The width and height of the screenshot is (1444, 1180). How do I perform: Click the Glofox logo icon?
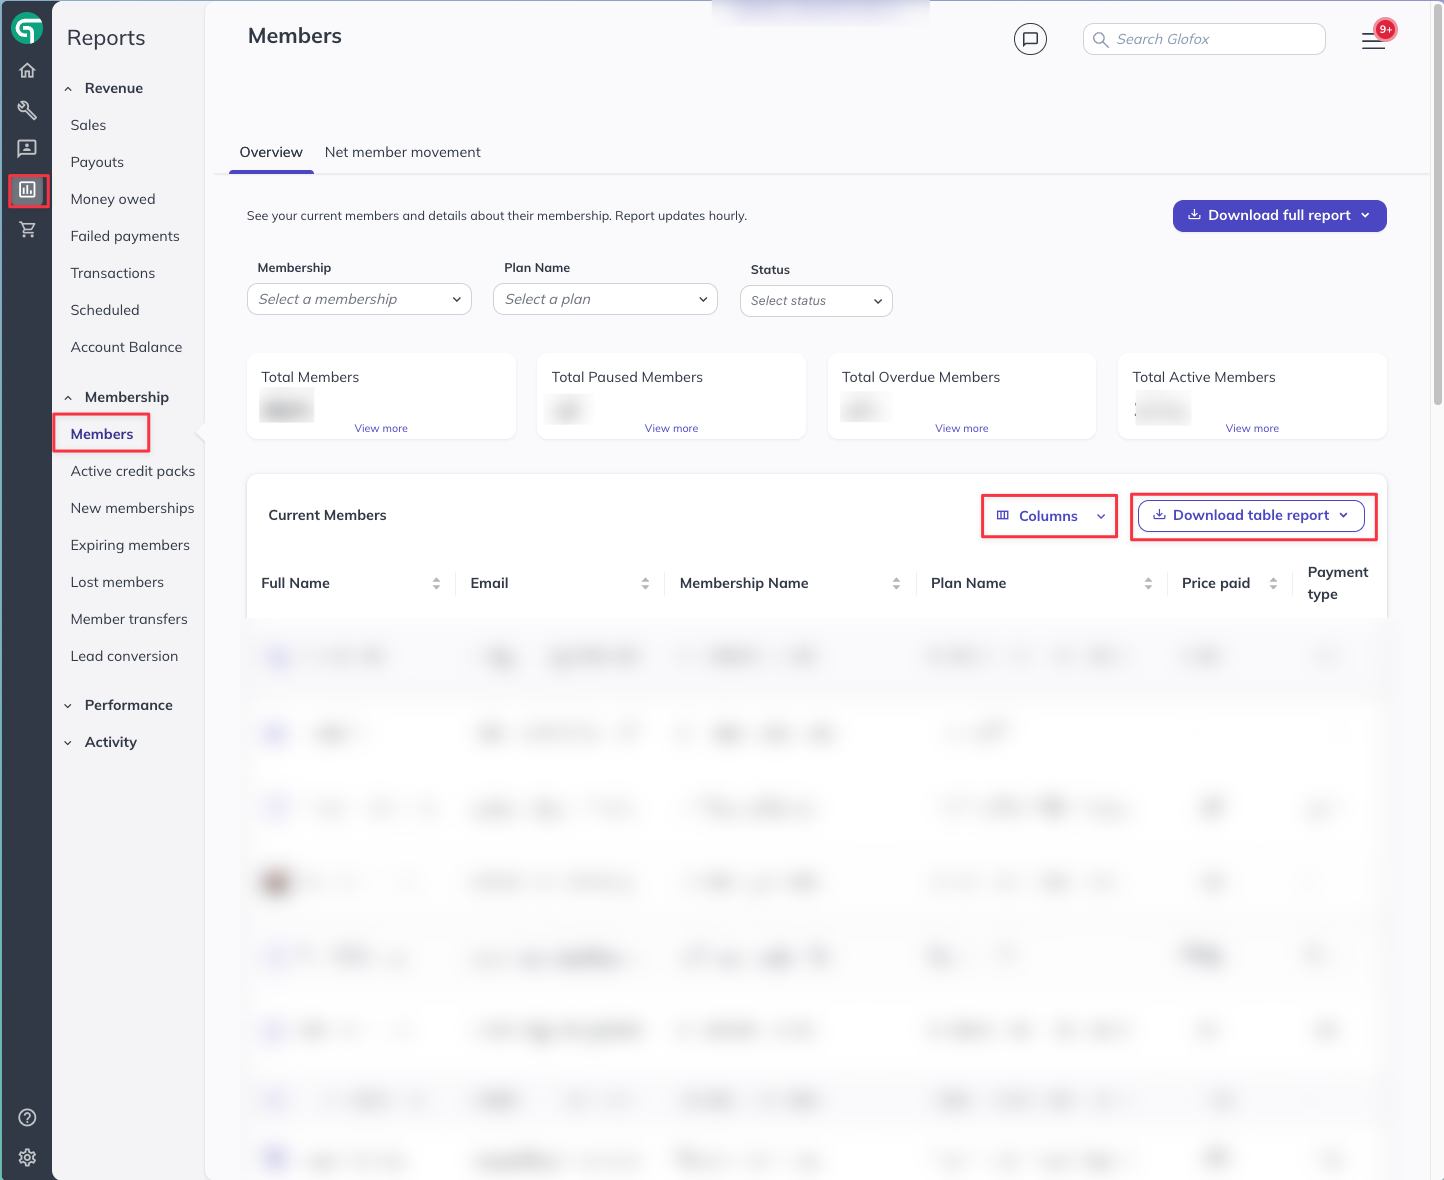pyautogui.click(x=27, y=30)
